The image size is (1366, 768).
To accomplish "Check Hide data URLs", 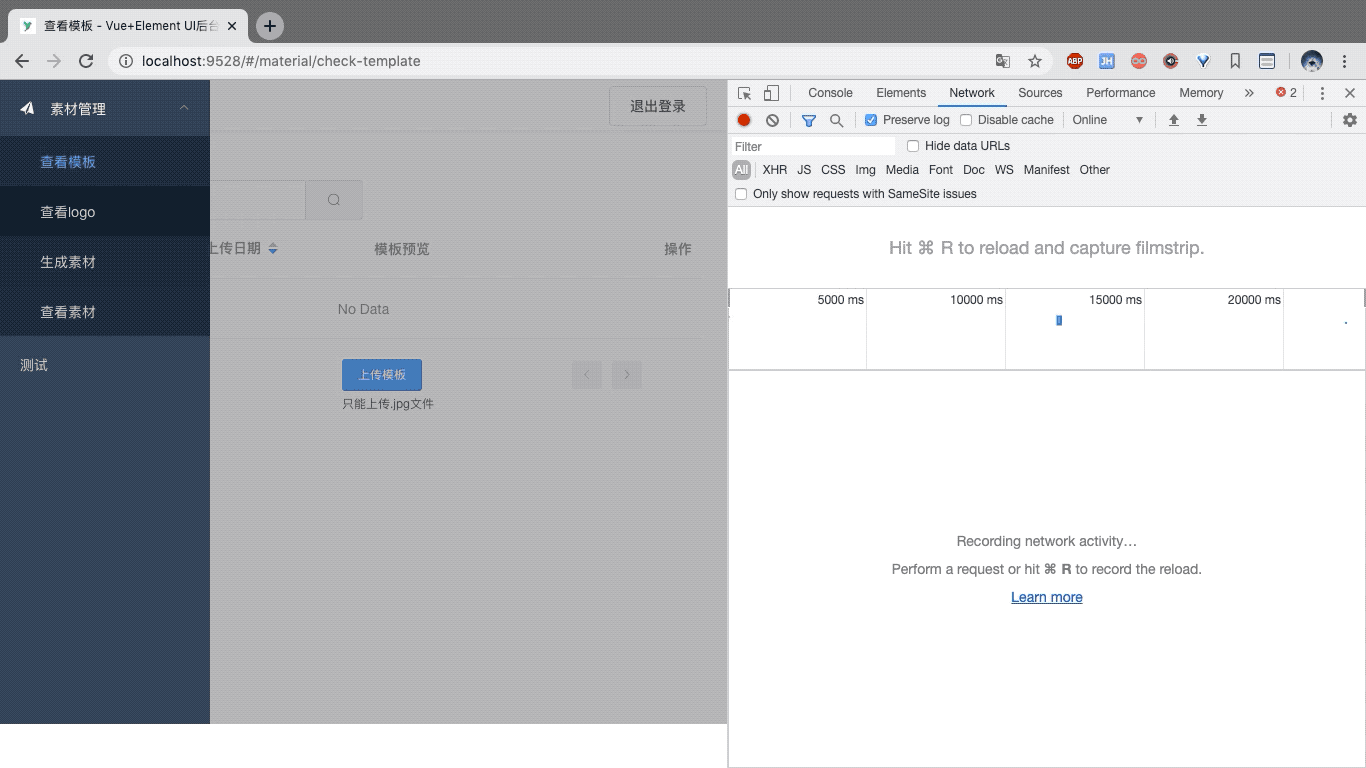I will point(912,145).
